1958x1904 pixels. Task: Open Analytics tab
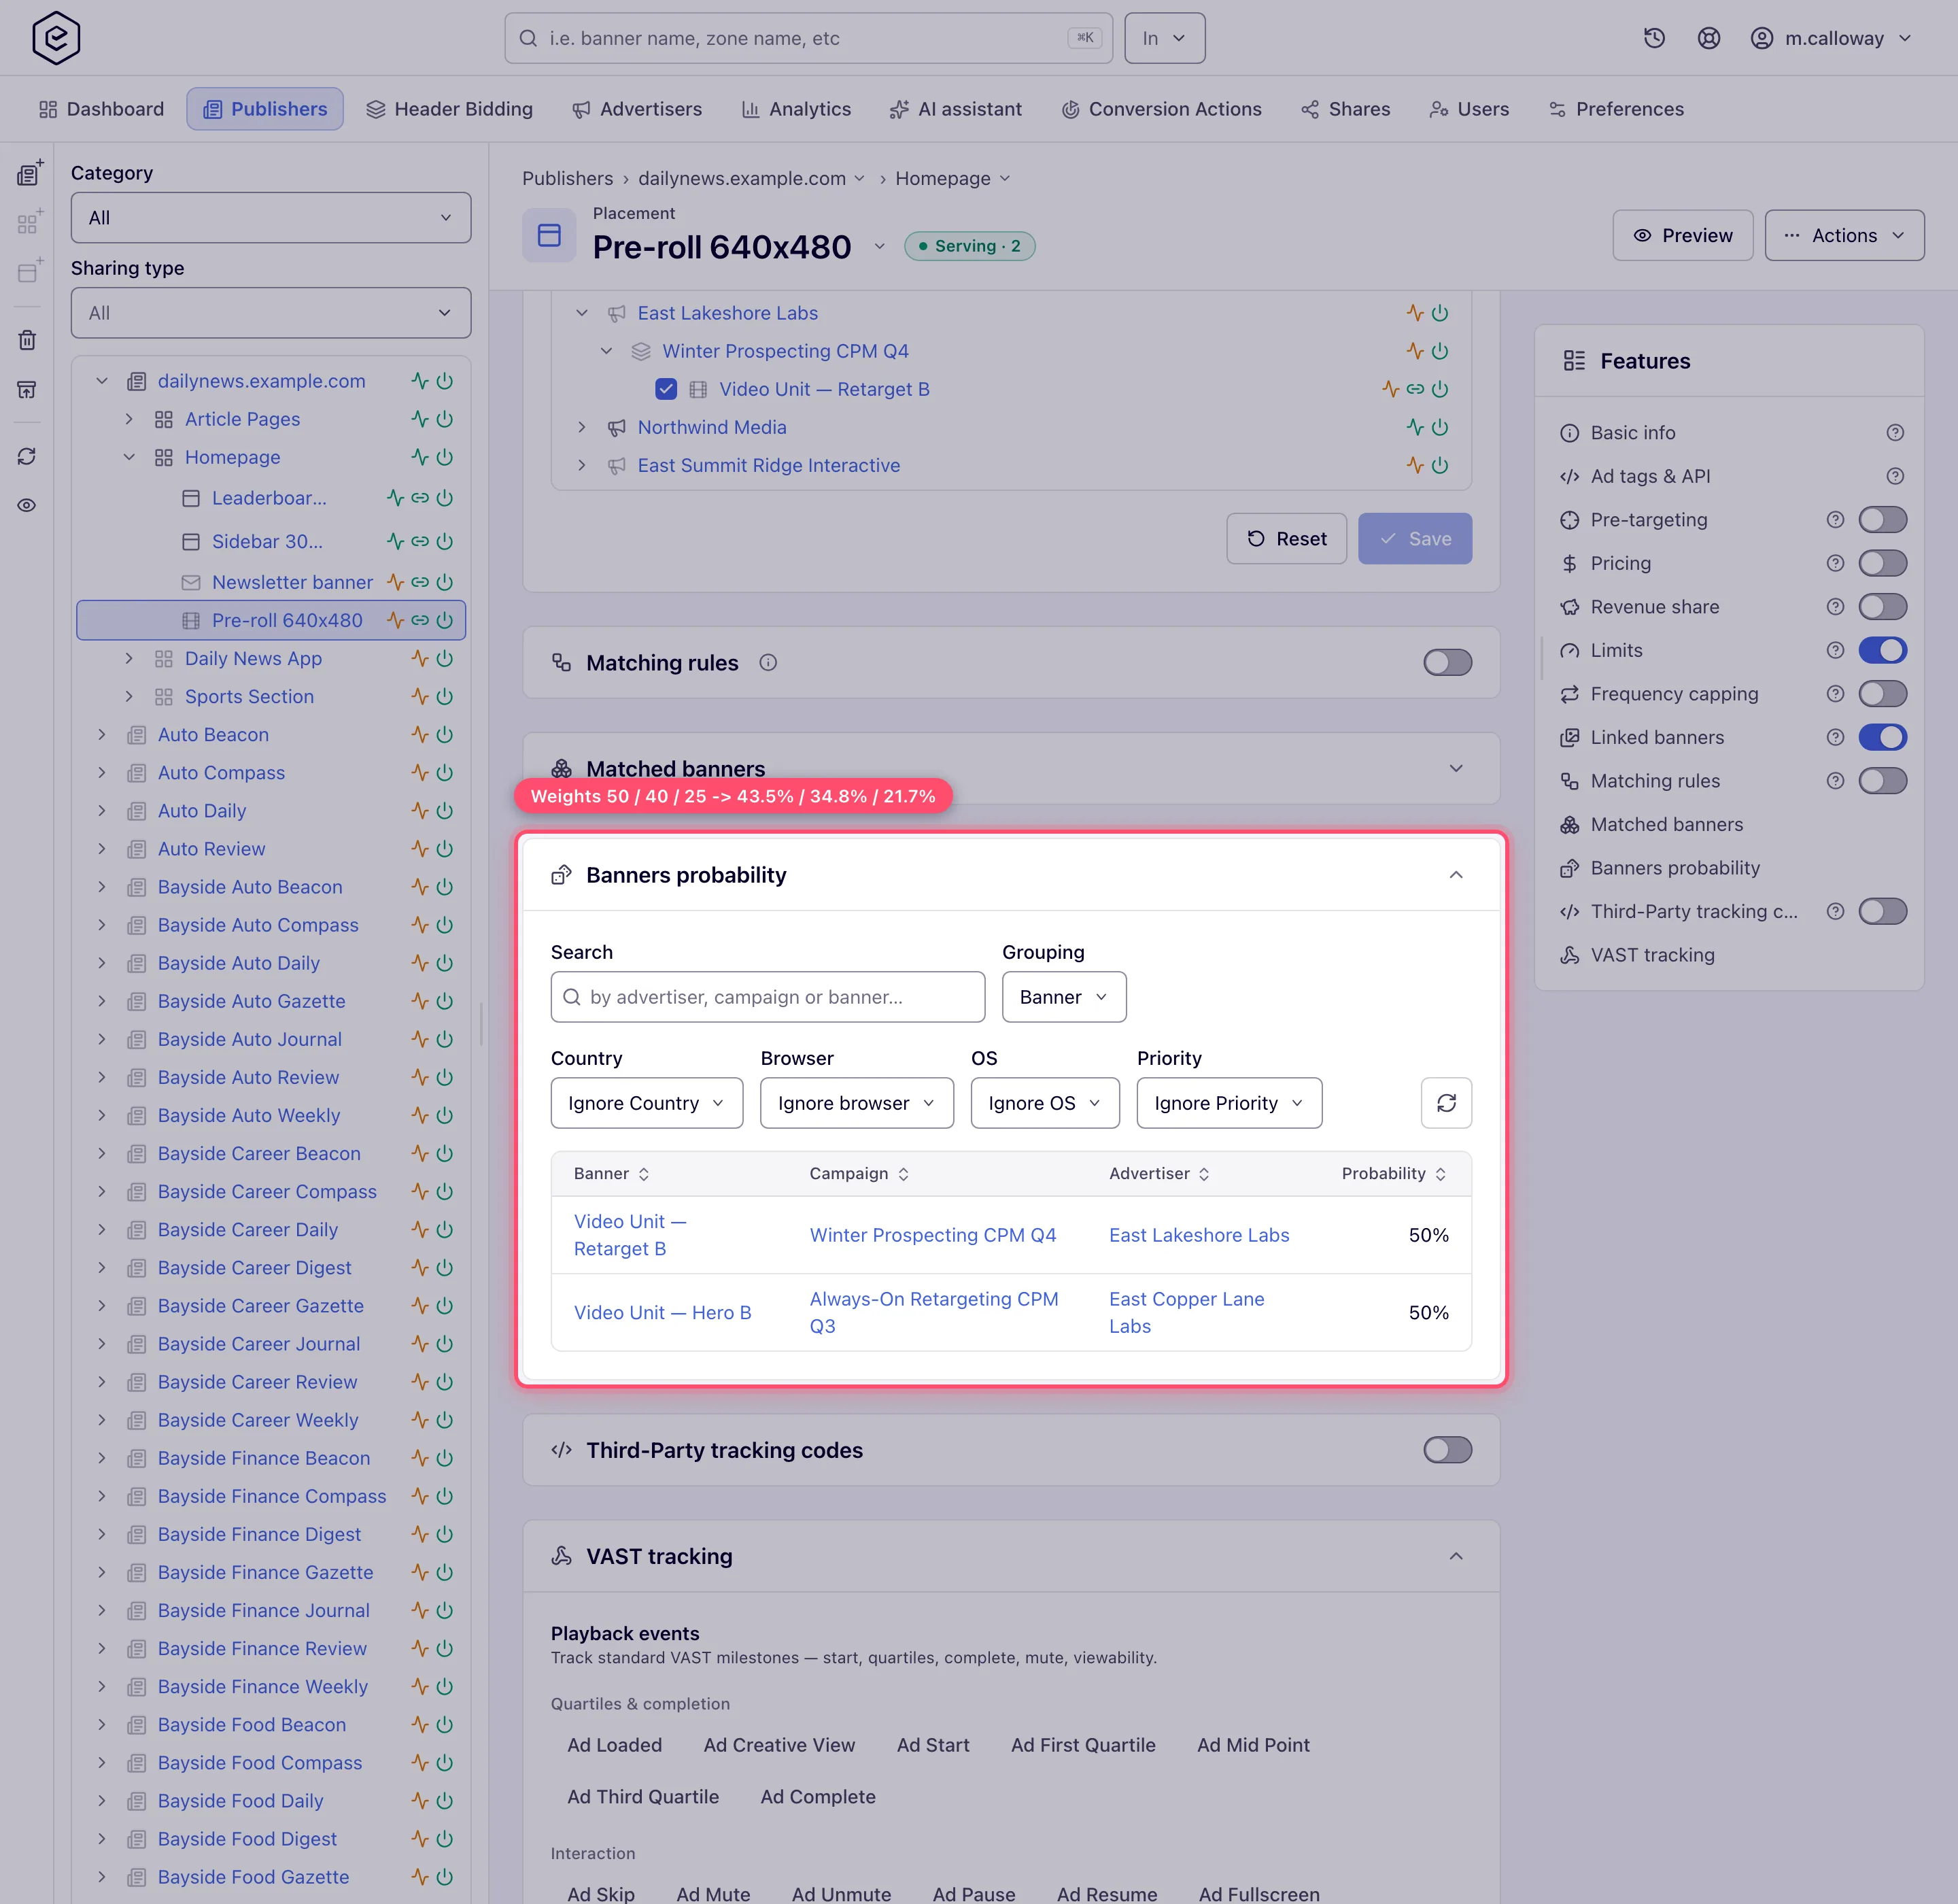tap(796, 109)
